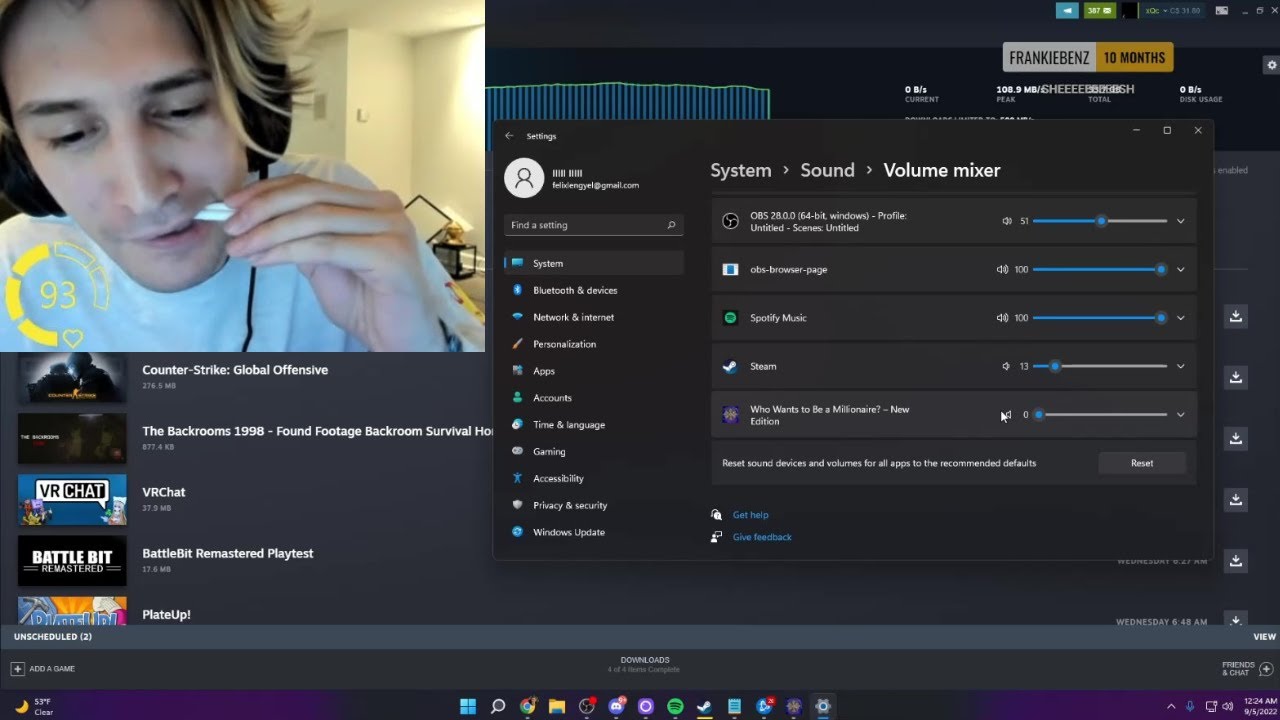Expand the OBS 28.0.0 volume row
Viewport: 1280px width, 720px height.
(1180, 221)
